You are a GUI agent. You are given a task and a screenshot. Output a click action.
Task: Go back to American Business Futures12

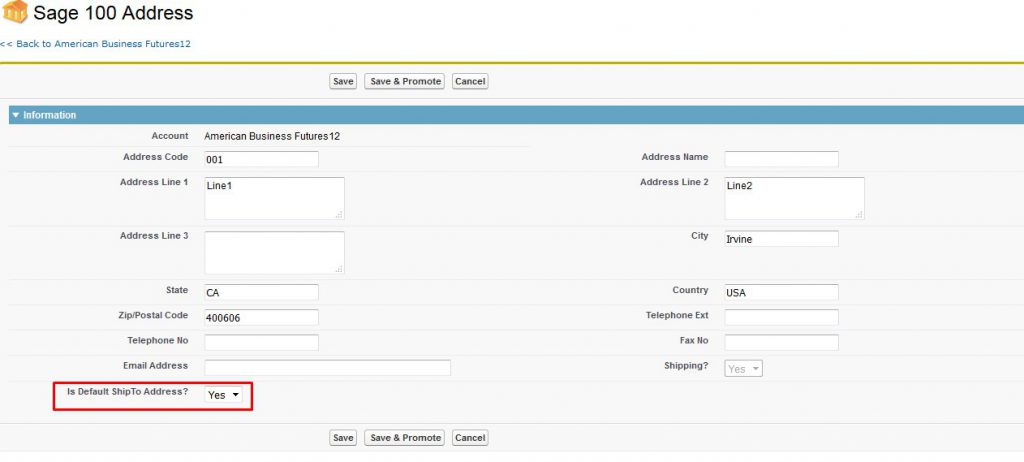95,44
